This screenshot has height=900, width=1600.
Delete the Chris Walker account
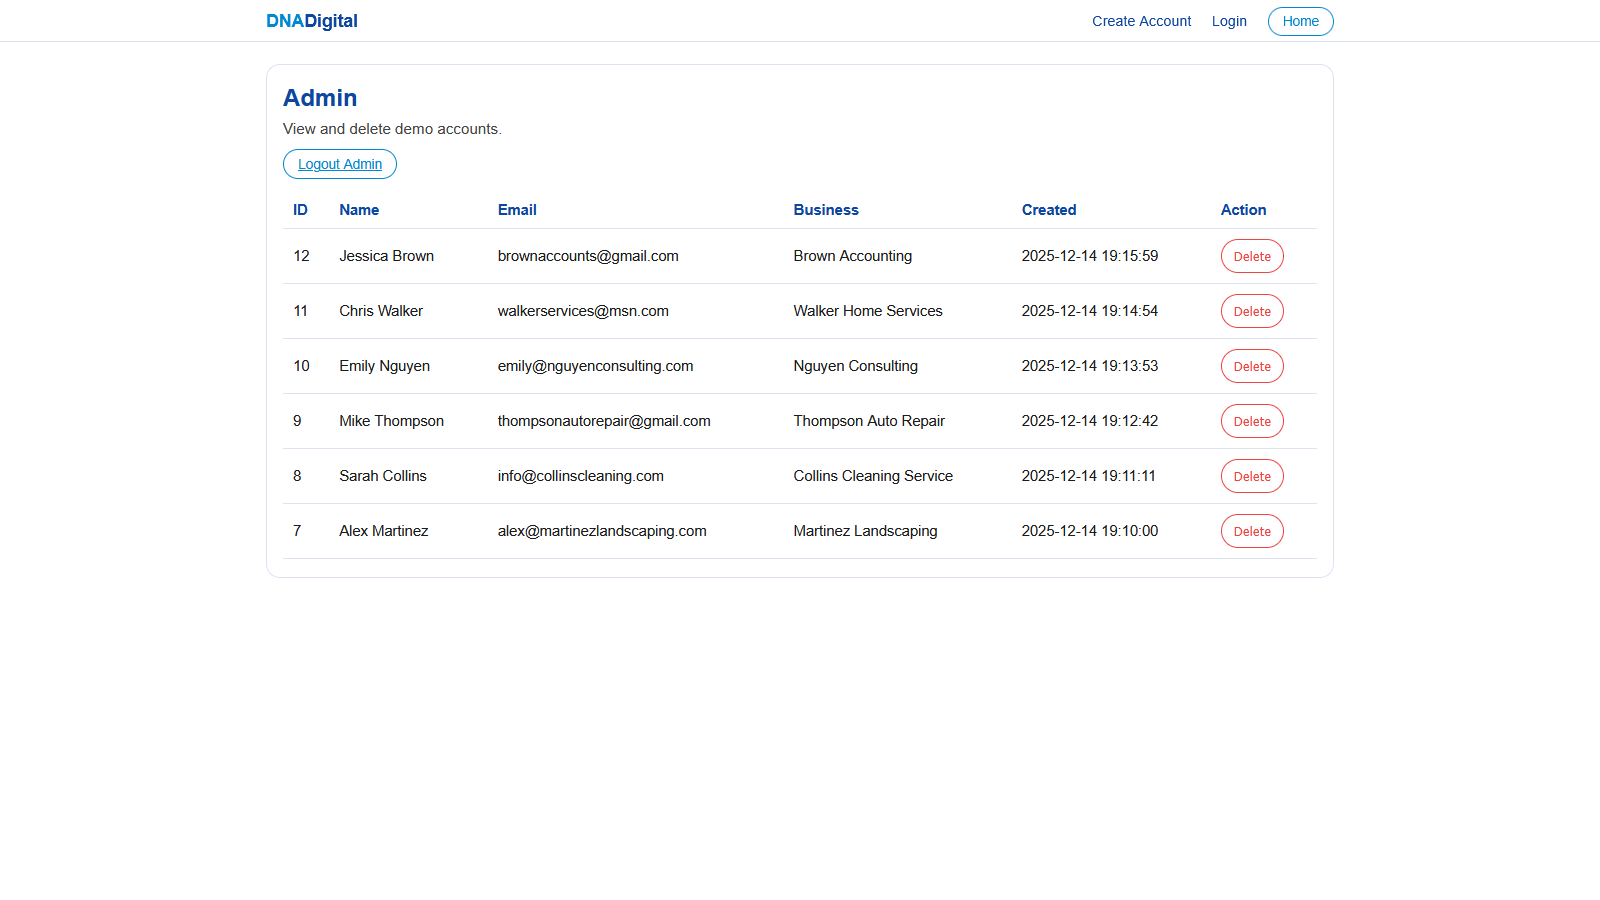[x=1251, y=311]
